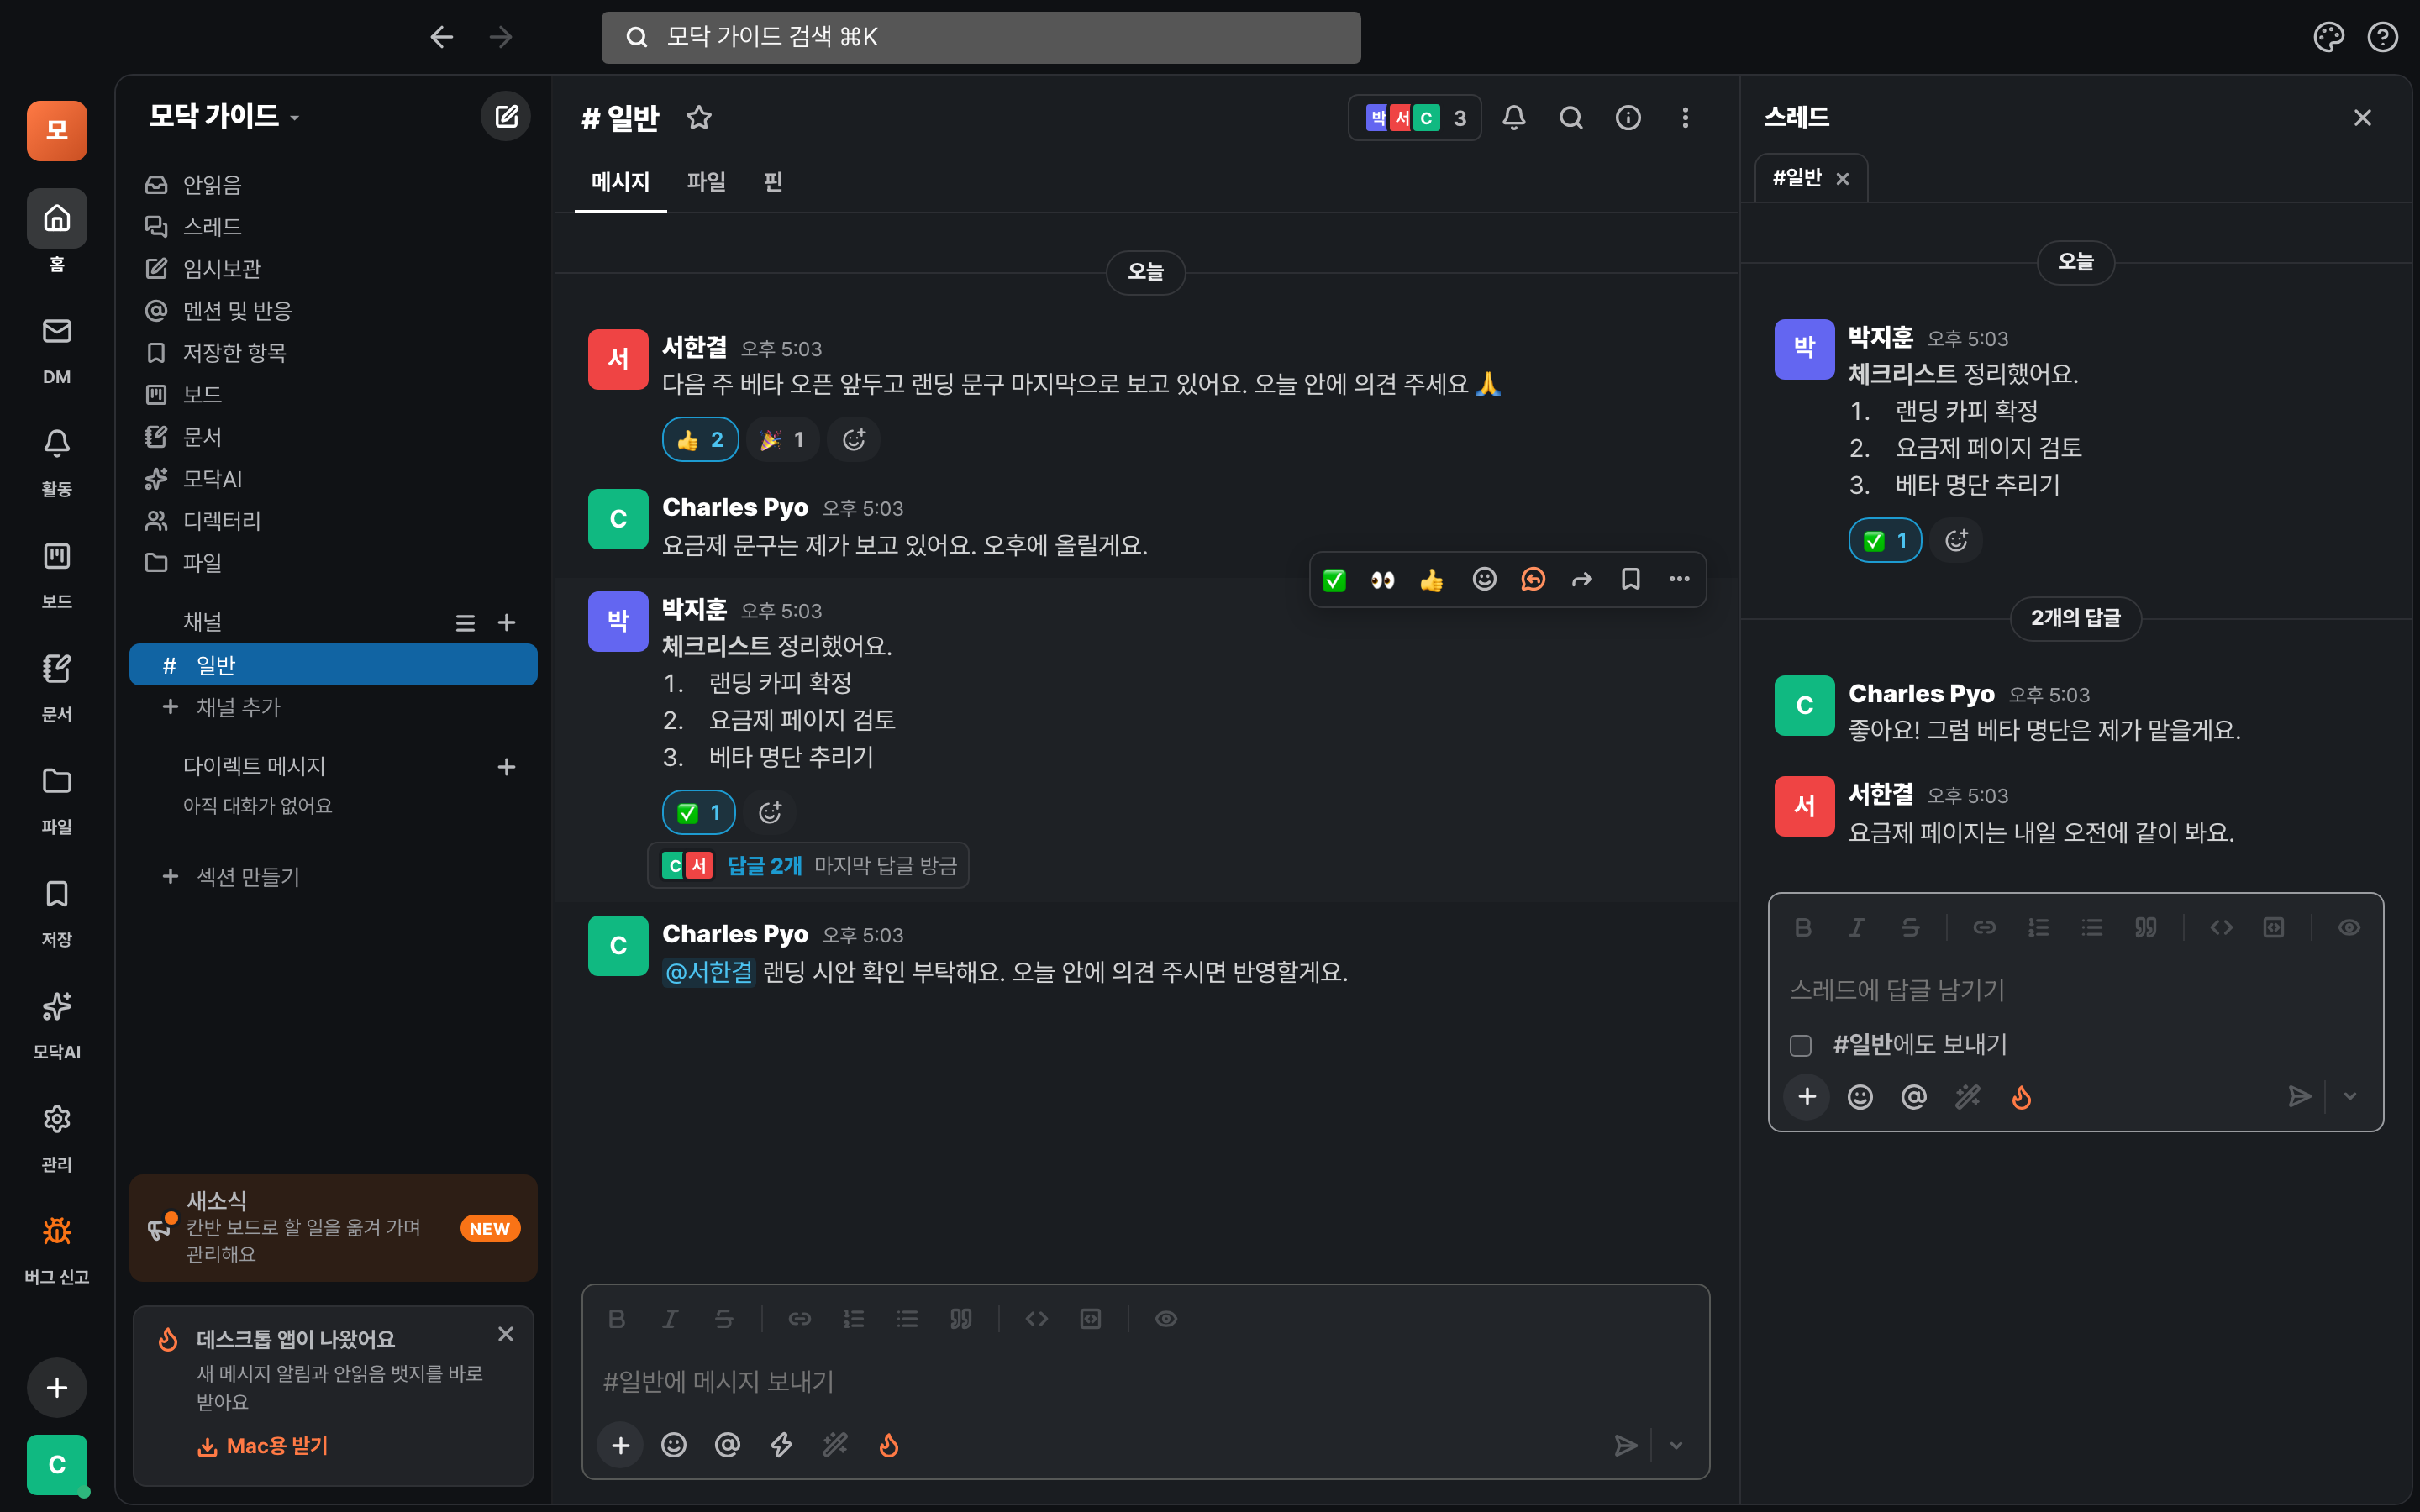2420x1512 pixels.
Task: Open DM in the left rail
Action: (x=57, y=349)
